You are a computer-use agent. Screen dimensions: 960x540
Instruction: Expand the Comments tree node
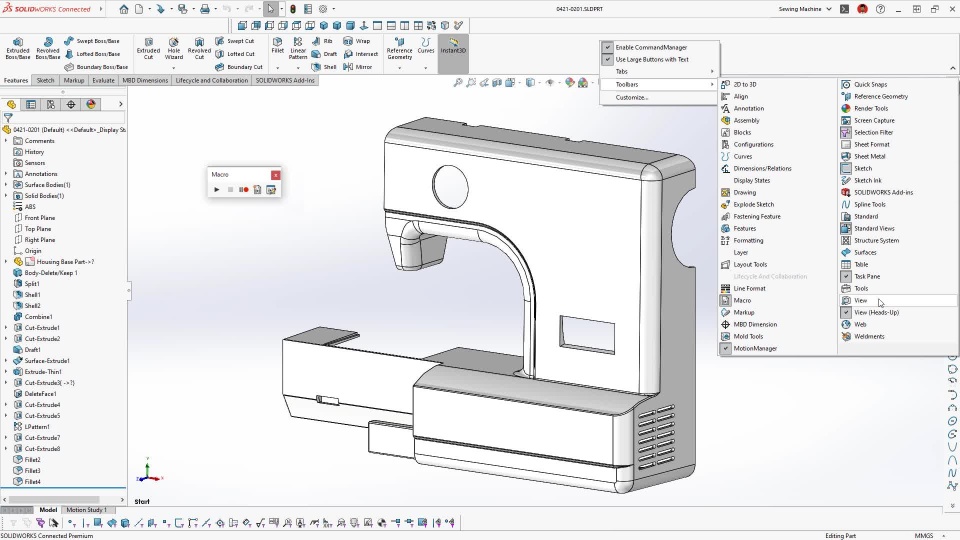point(6,141)
